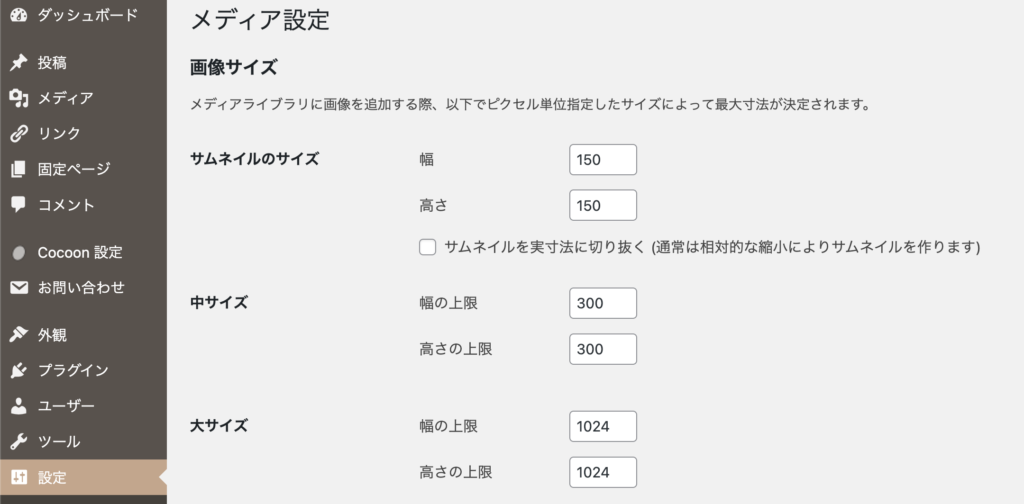Click the Pages icon in sidebar
The height and width of the screenshot is (504, 1024).
[x=18, y=169]
